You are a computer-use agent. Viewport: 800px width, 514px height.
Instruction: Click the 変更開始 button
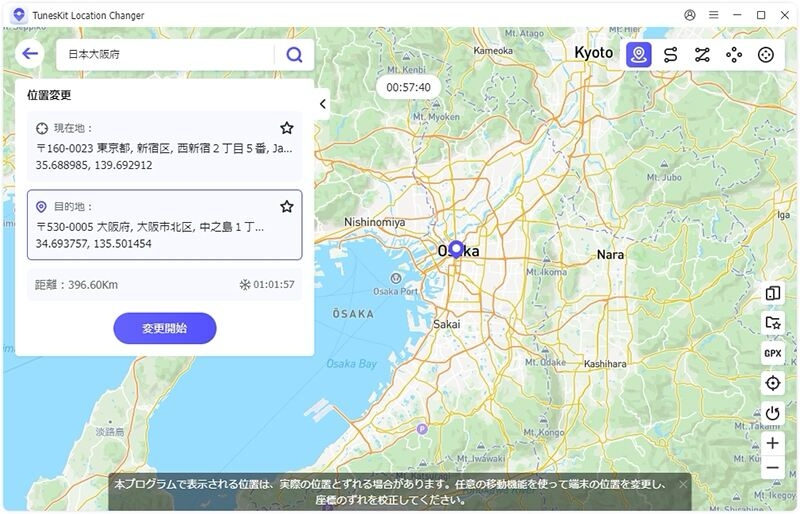pos(165,328)
